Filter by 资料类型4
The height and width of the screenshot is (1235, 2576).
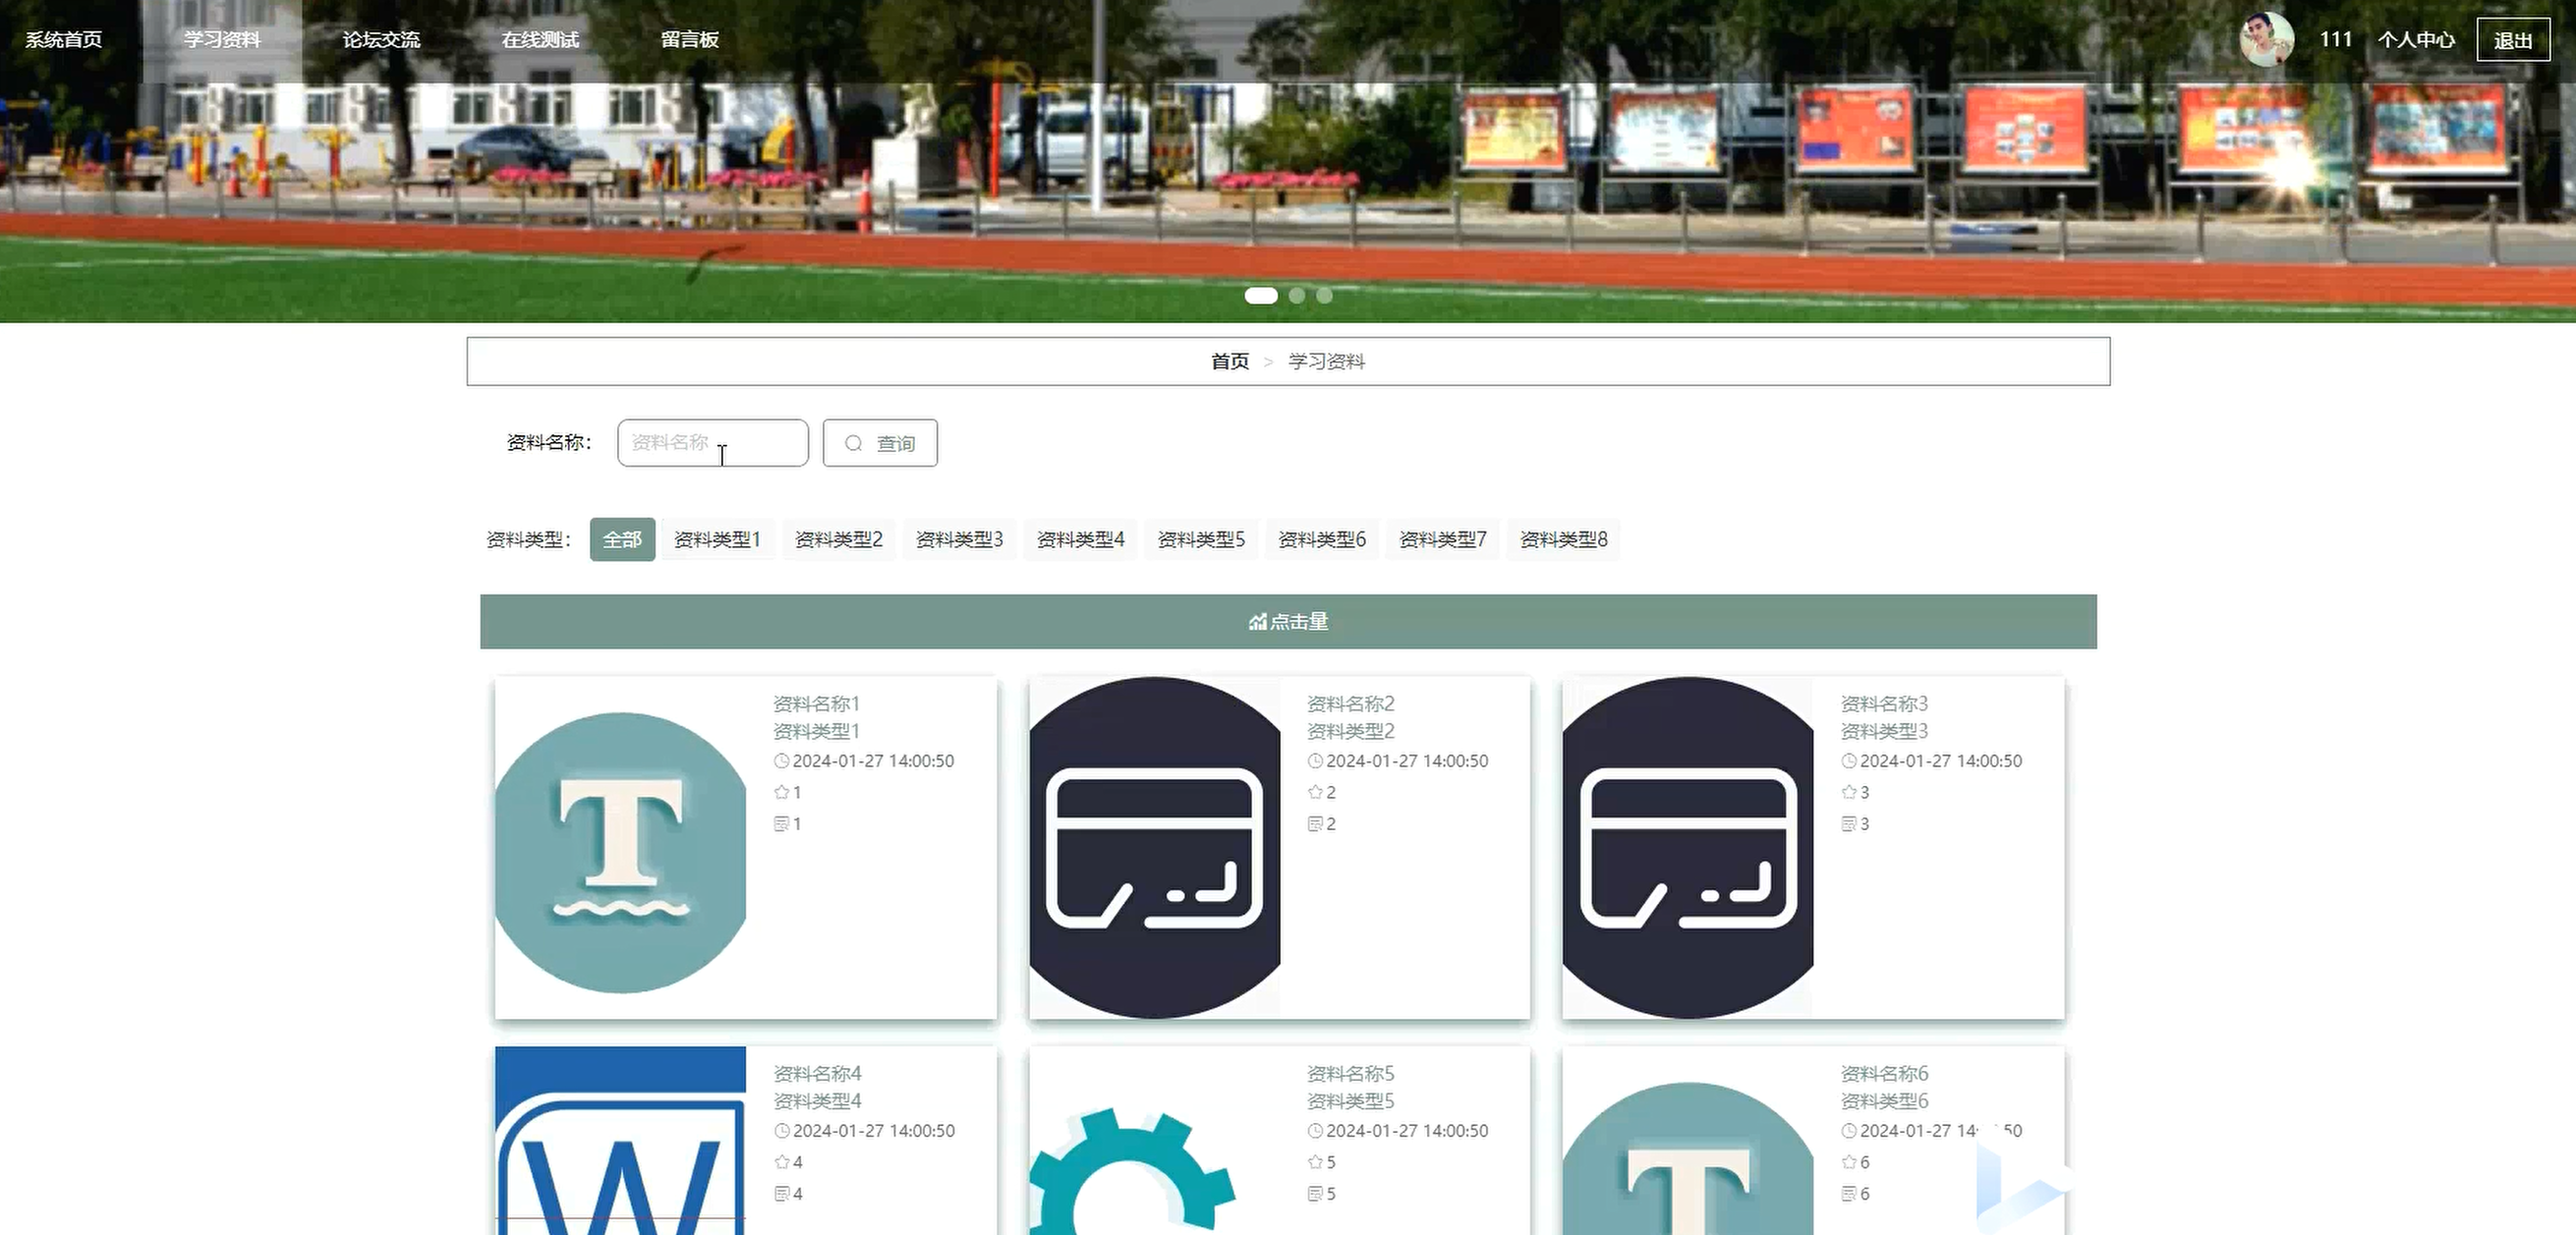point(1080,540)
